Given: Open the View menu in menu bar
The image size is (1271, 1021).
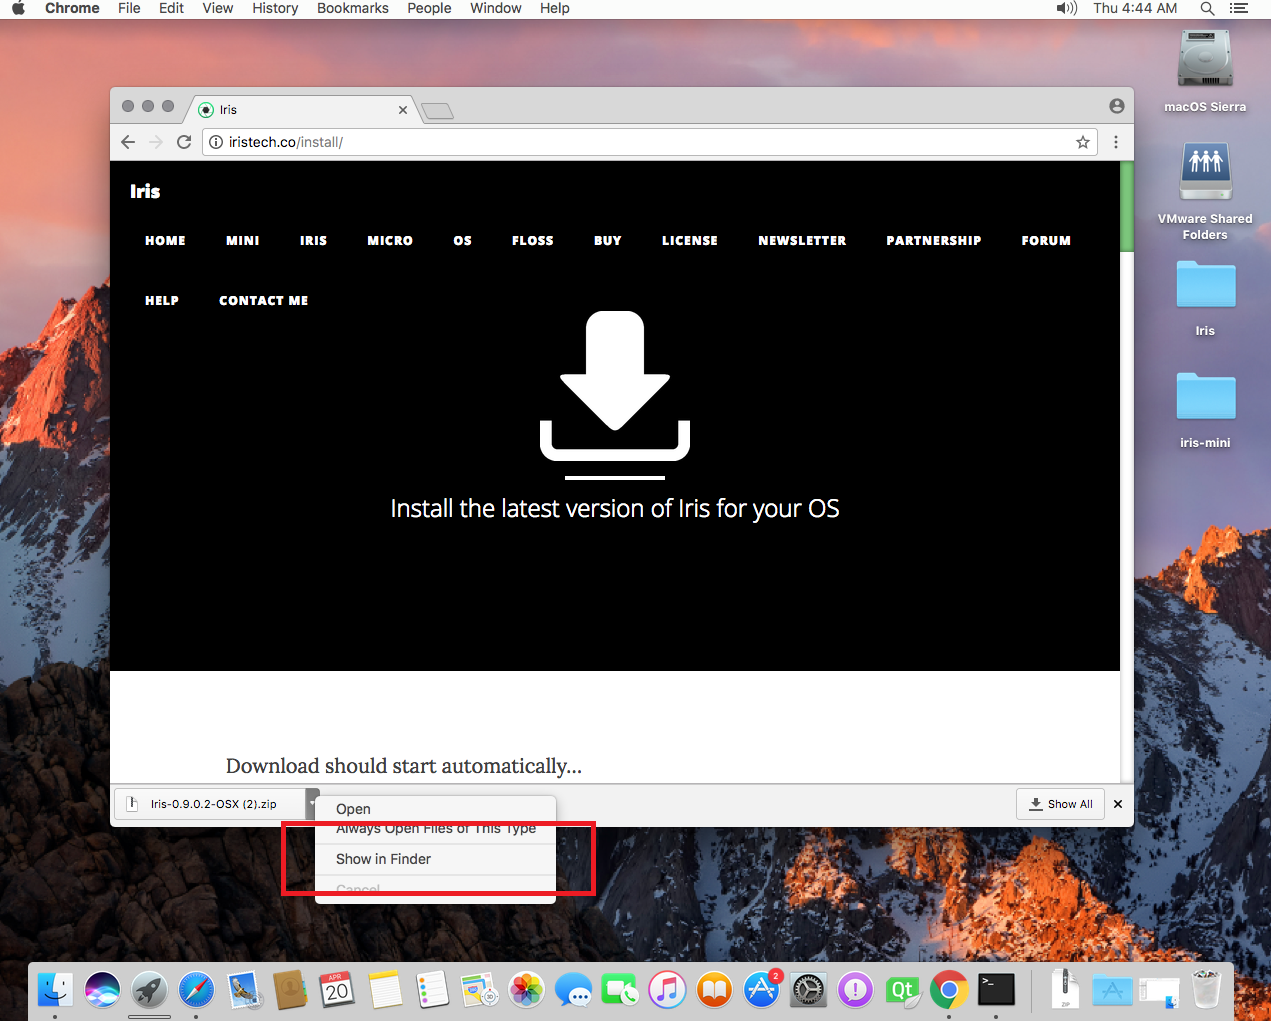Looking at the screenshot, I should (x=218, y=8).
